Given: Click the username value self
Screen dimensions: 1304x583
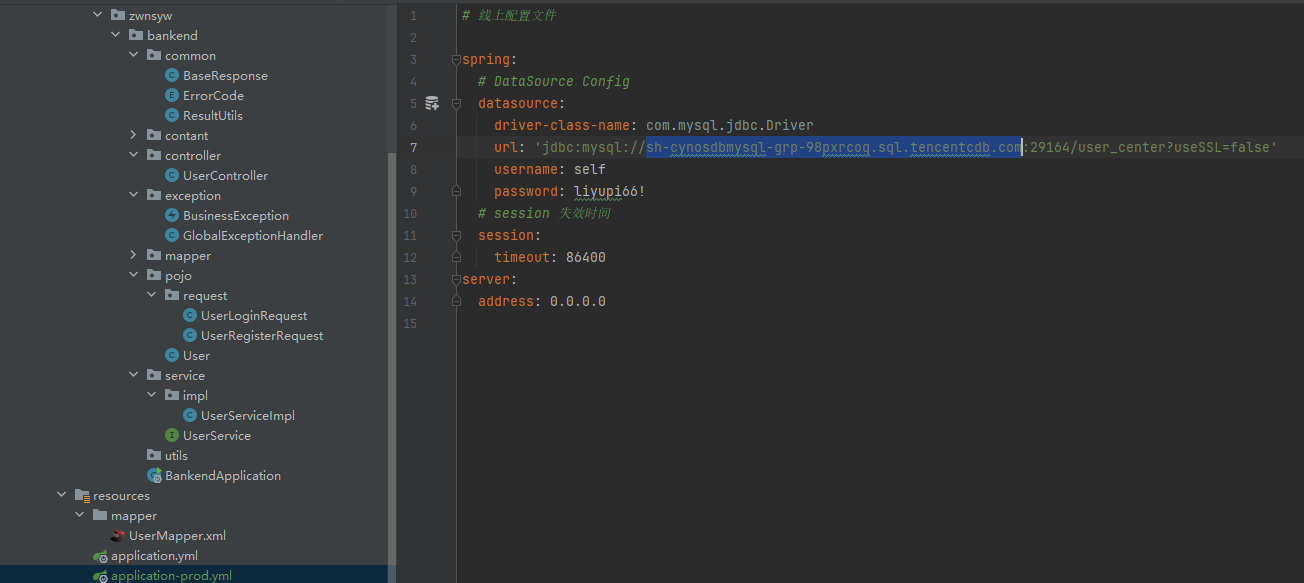Looking at the screenshot, I should point(590,169).
